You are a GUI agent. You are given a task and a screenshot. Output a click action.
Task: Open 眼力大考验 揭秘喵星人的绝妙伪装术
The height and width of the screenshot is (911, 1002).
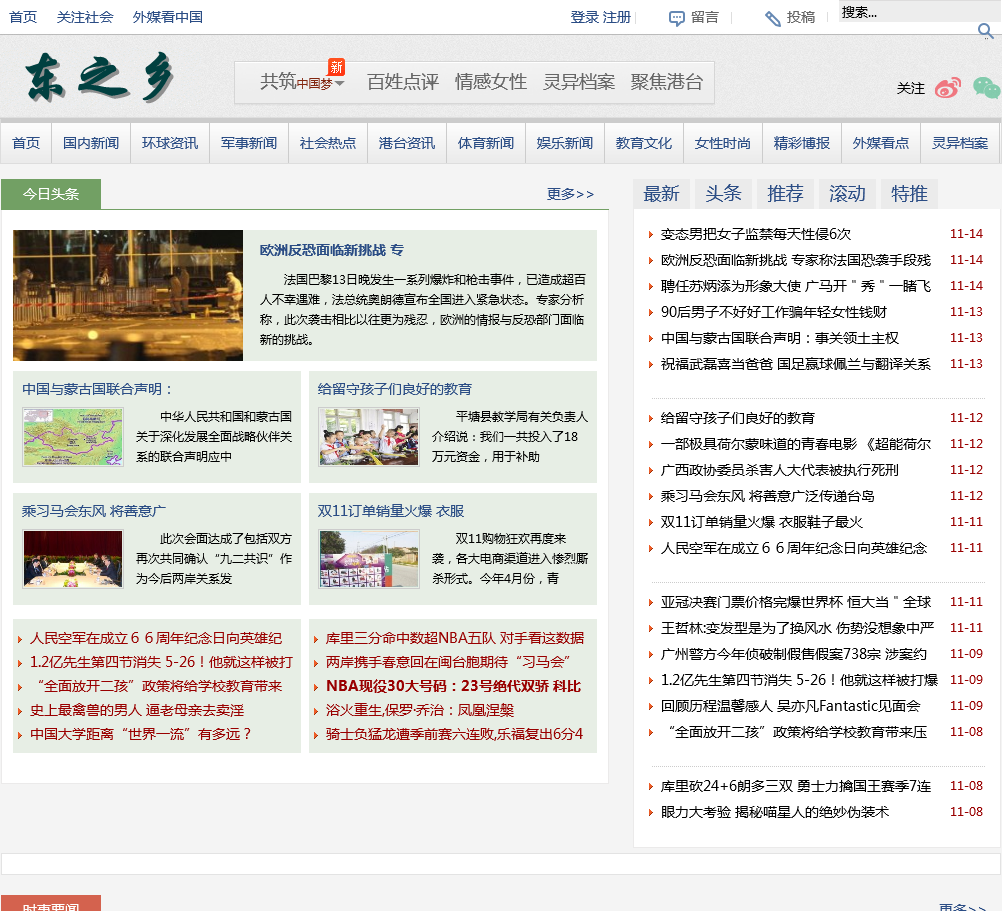pos(775,813)
